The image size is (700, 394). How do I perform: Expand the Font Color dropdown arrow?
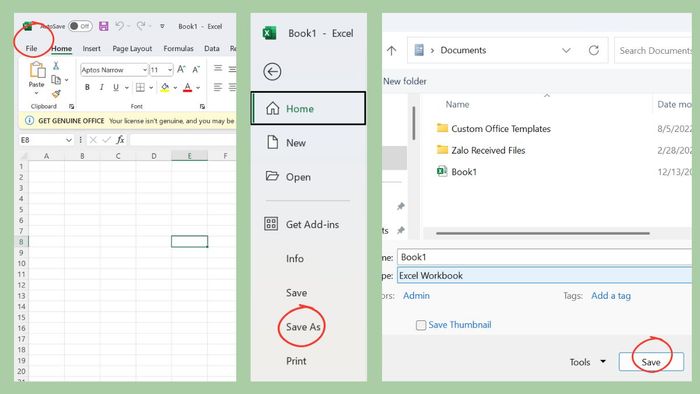tap(198, 88)
